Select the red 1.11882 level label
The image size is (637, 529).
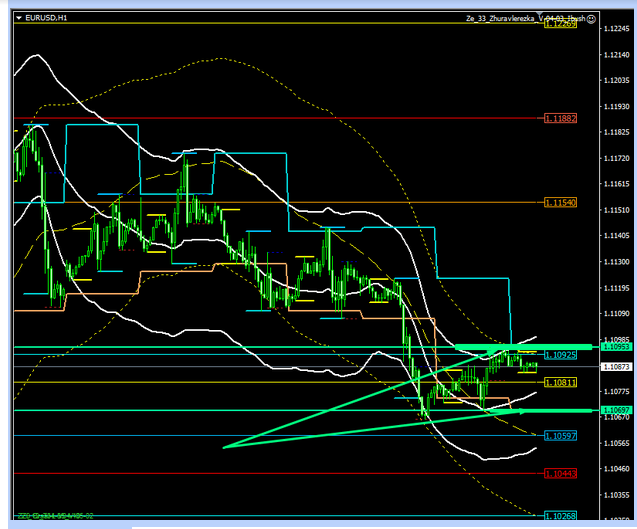tap(561, 118)
